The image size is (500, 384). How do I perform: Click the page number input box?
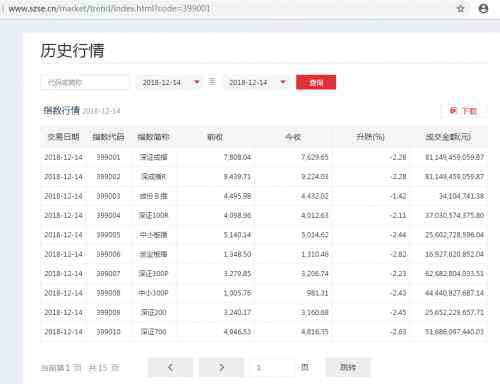coord(272,367)
